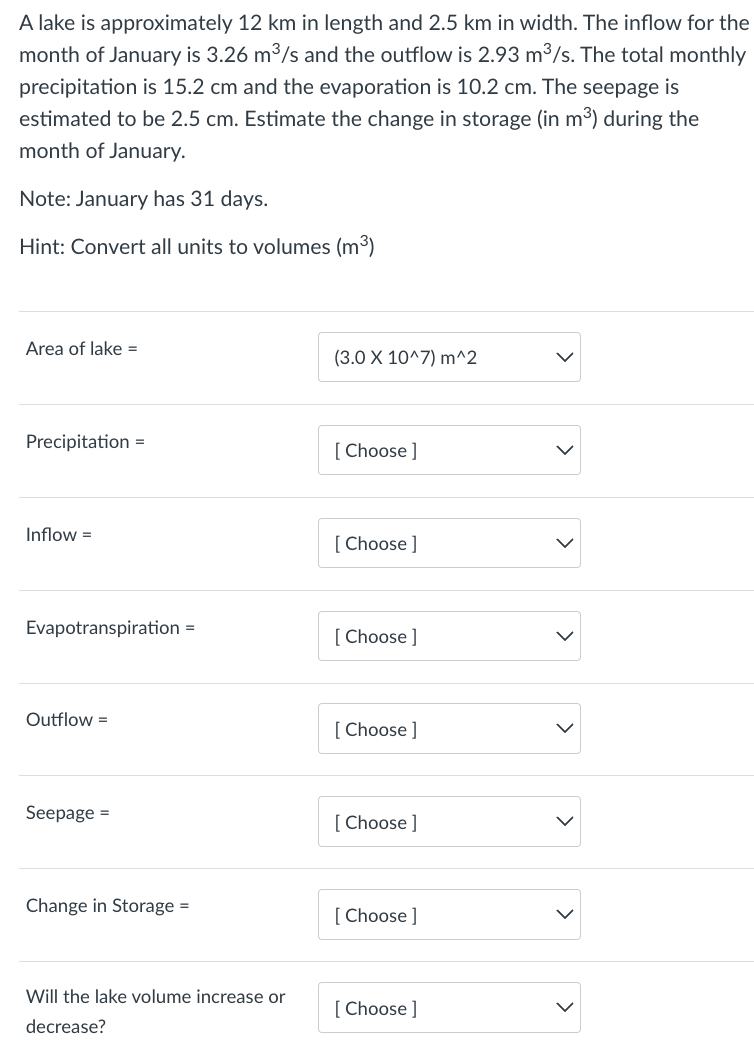Open the Evapotranspiration answer dropdown
Image resolution: width=754 pixels, height=1056 pixels.
[448, 636]
